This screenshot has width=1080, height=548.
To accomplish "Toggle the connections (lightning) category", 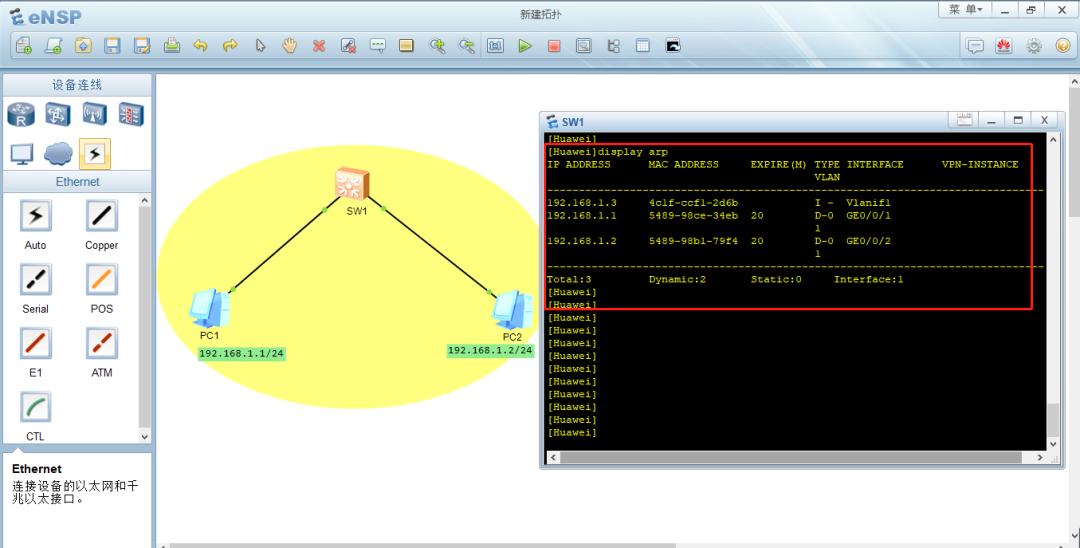I will [95, 154].
